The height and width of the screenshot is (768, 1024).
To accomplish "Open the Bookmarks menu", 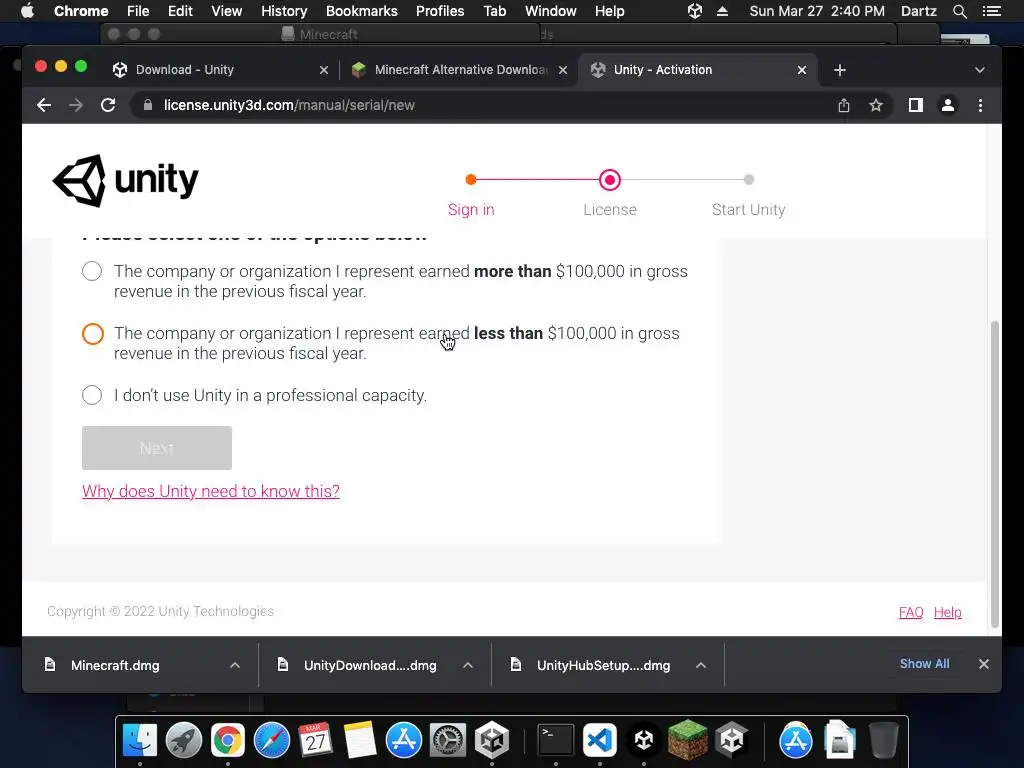I will click(x=362, y=11).
